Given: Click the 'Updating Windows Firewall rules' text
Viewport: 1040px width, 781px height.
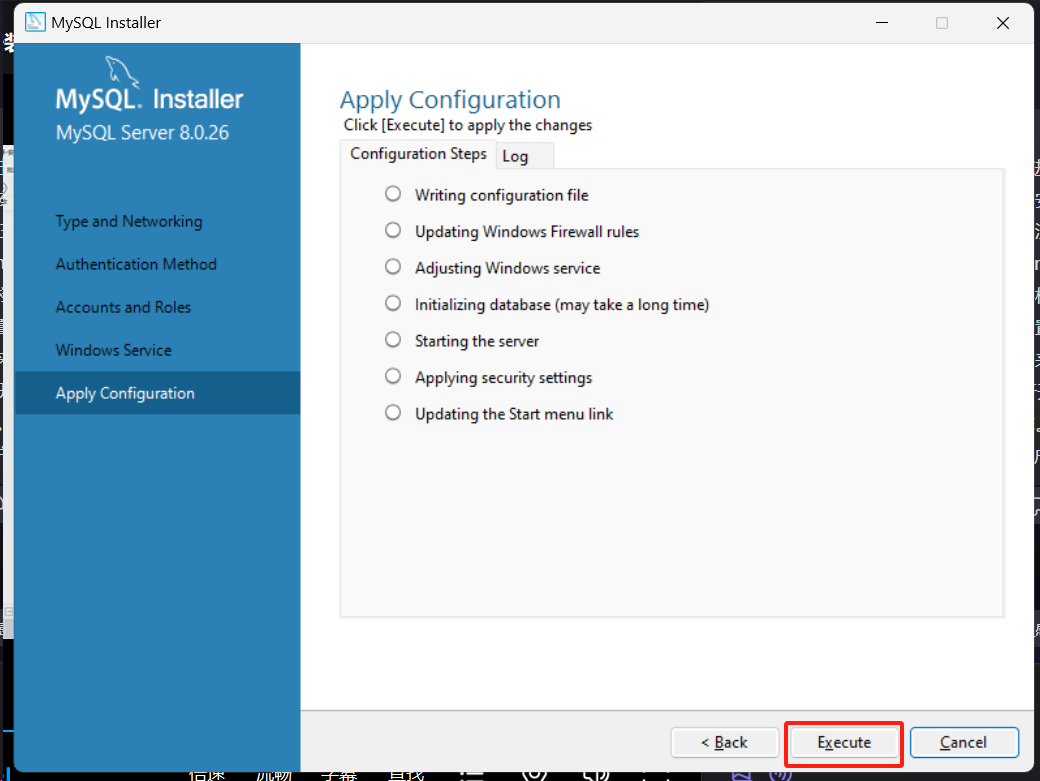Looking at the screenshot, I should coord(527,232).
